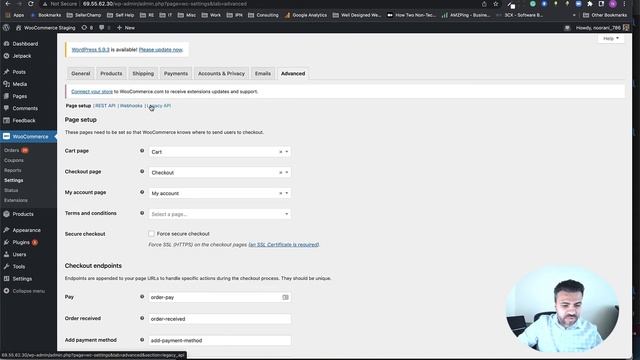This screenshot has width=640, height=360.
Task: Select the Advanced settings tab
Action: (293, 73)
